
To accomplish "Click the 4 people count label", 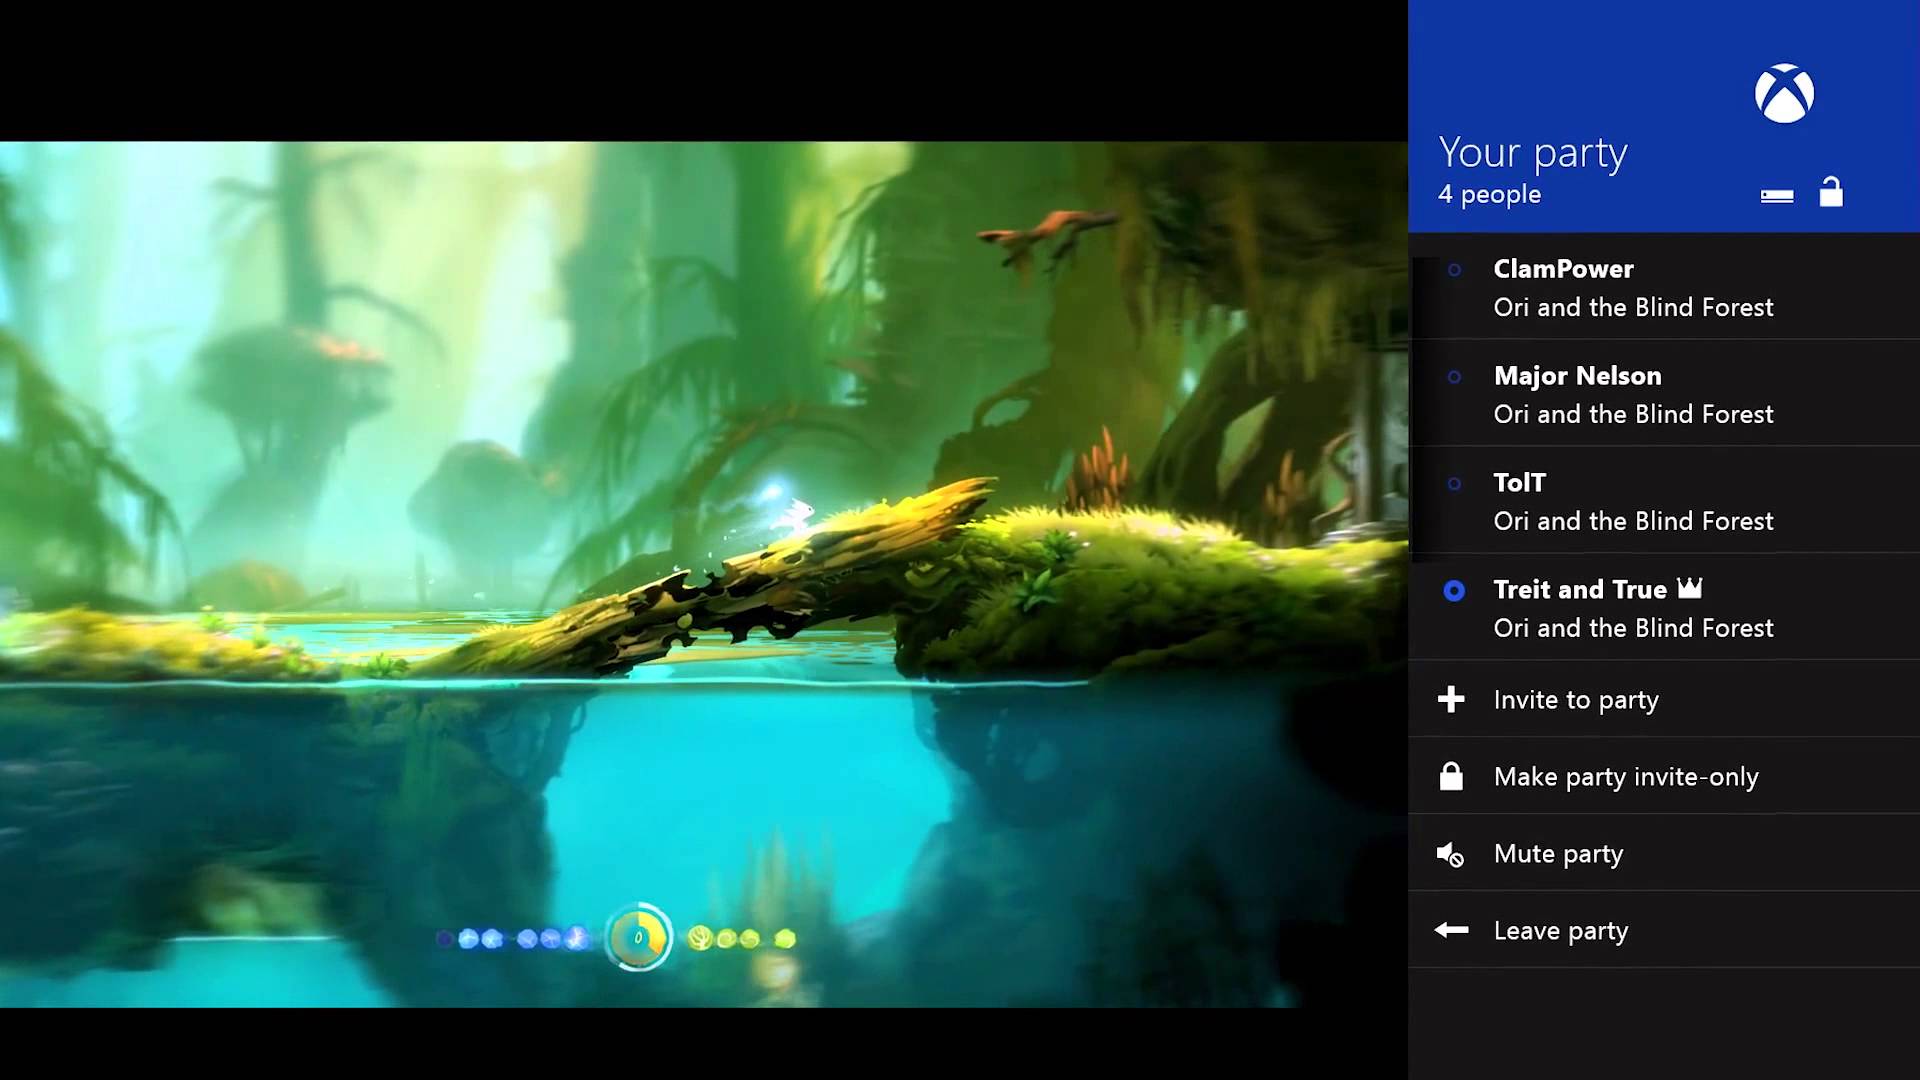I will [1489, 194].
